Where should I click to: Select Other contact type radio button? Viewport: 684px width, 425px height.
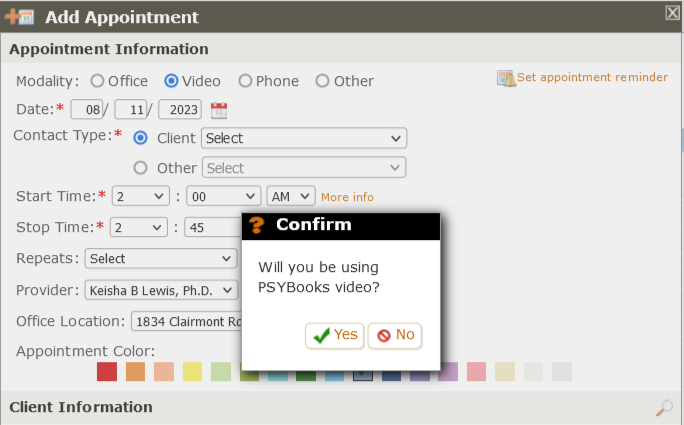(140, 168)
